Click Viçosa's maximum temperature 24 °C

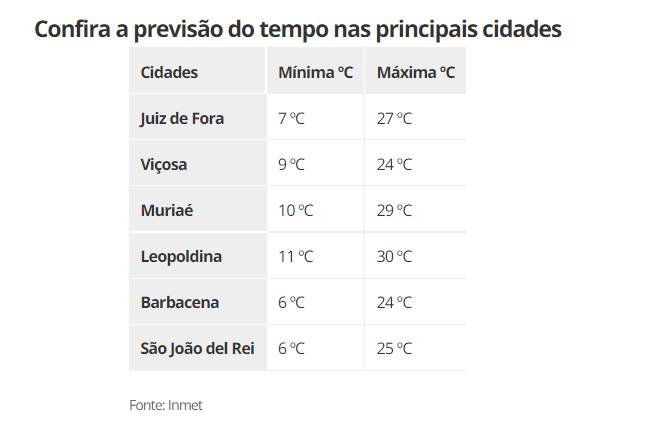[394, 164]
